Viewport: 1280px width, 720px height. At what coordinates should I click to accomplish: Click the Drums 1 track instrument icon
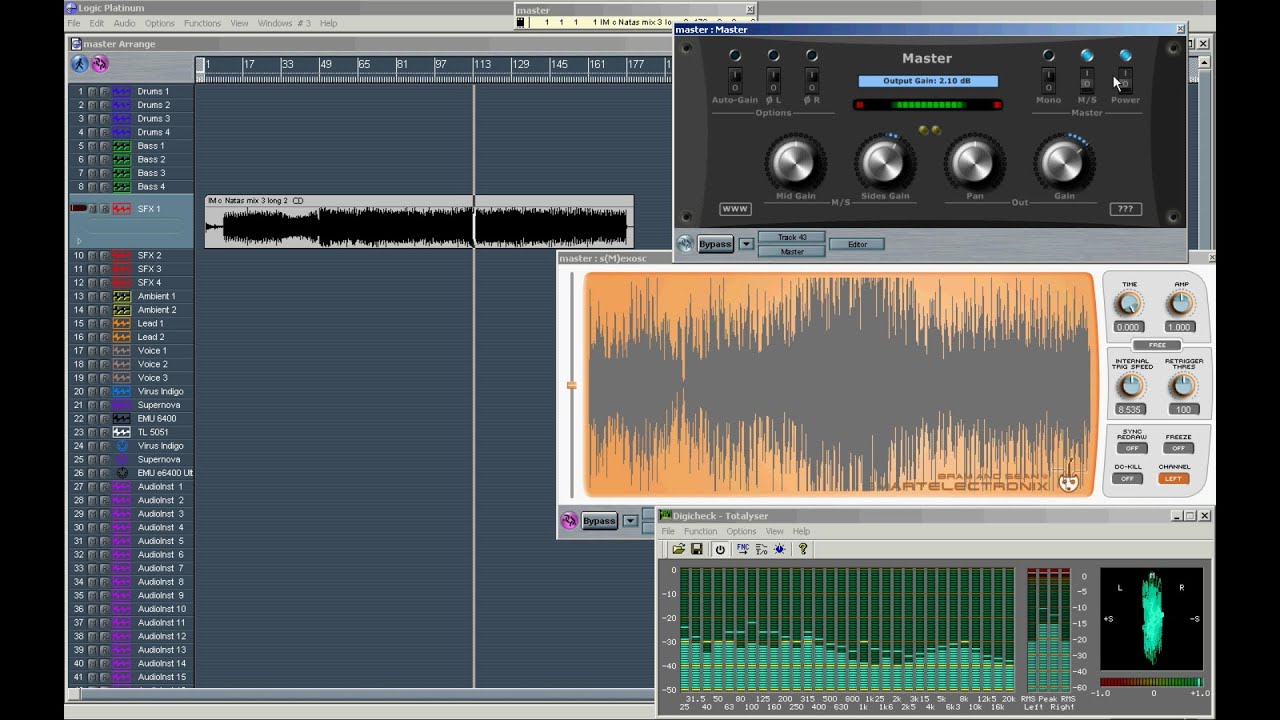(121, 92)
